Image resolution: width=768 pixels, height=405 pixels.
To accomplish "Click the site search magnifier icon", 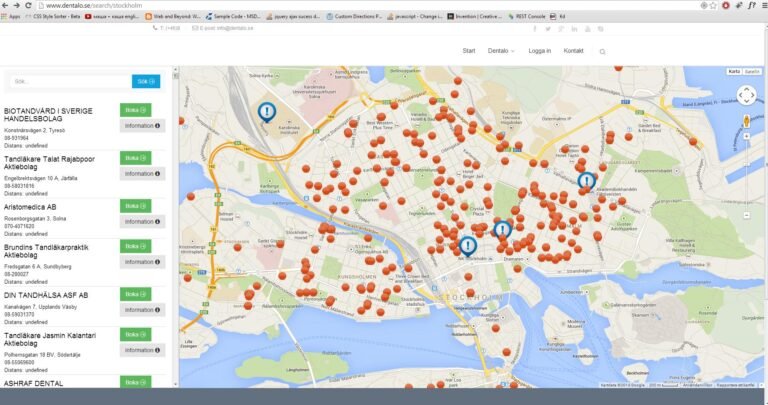I will click(603, 51).
